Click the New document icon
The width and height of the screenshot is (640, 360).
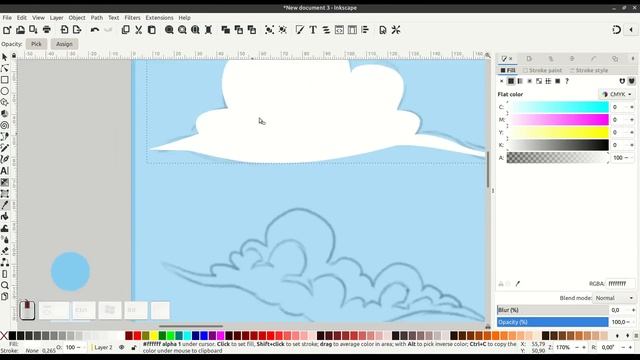(7, 30)
